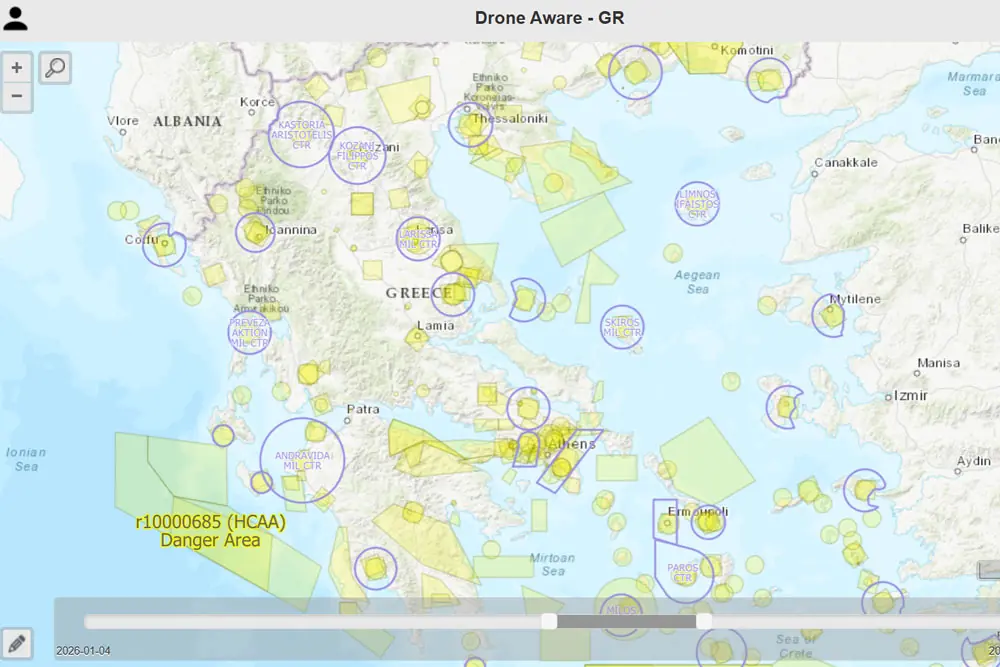The image size is (1000, 667).
Task: Click the Limnos Ifaistos CTR zone
Action: [697, 203]
